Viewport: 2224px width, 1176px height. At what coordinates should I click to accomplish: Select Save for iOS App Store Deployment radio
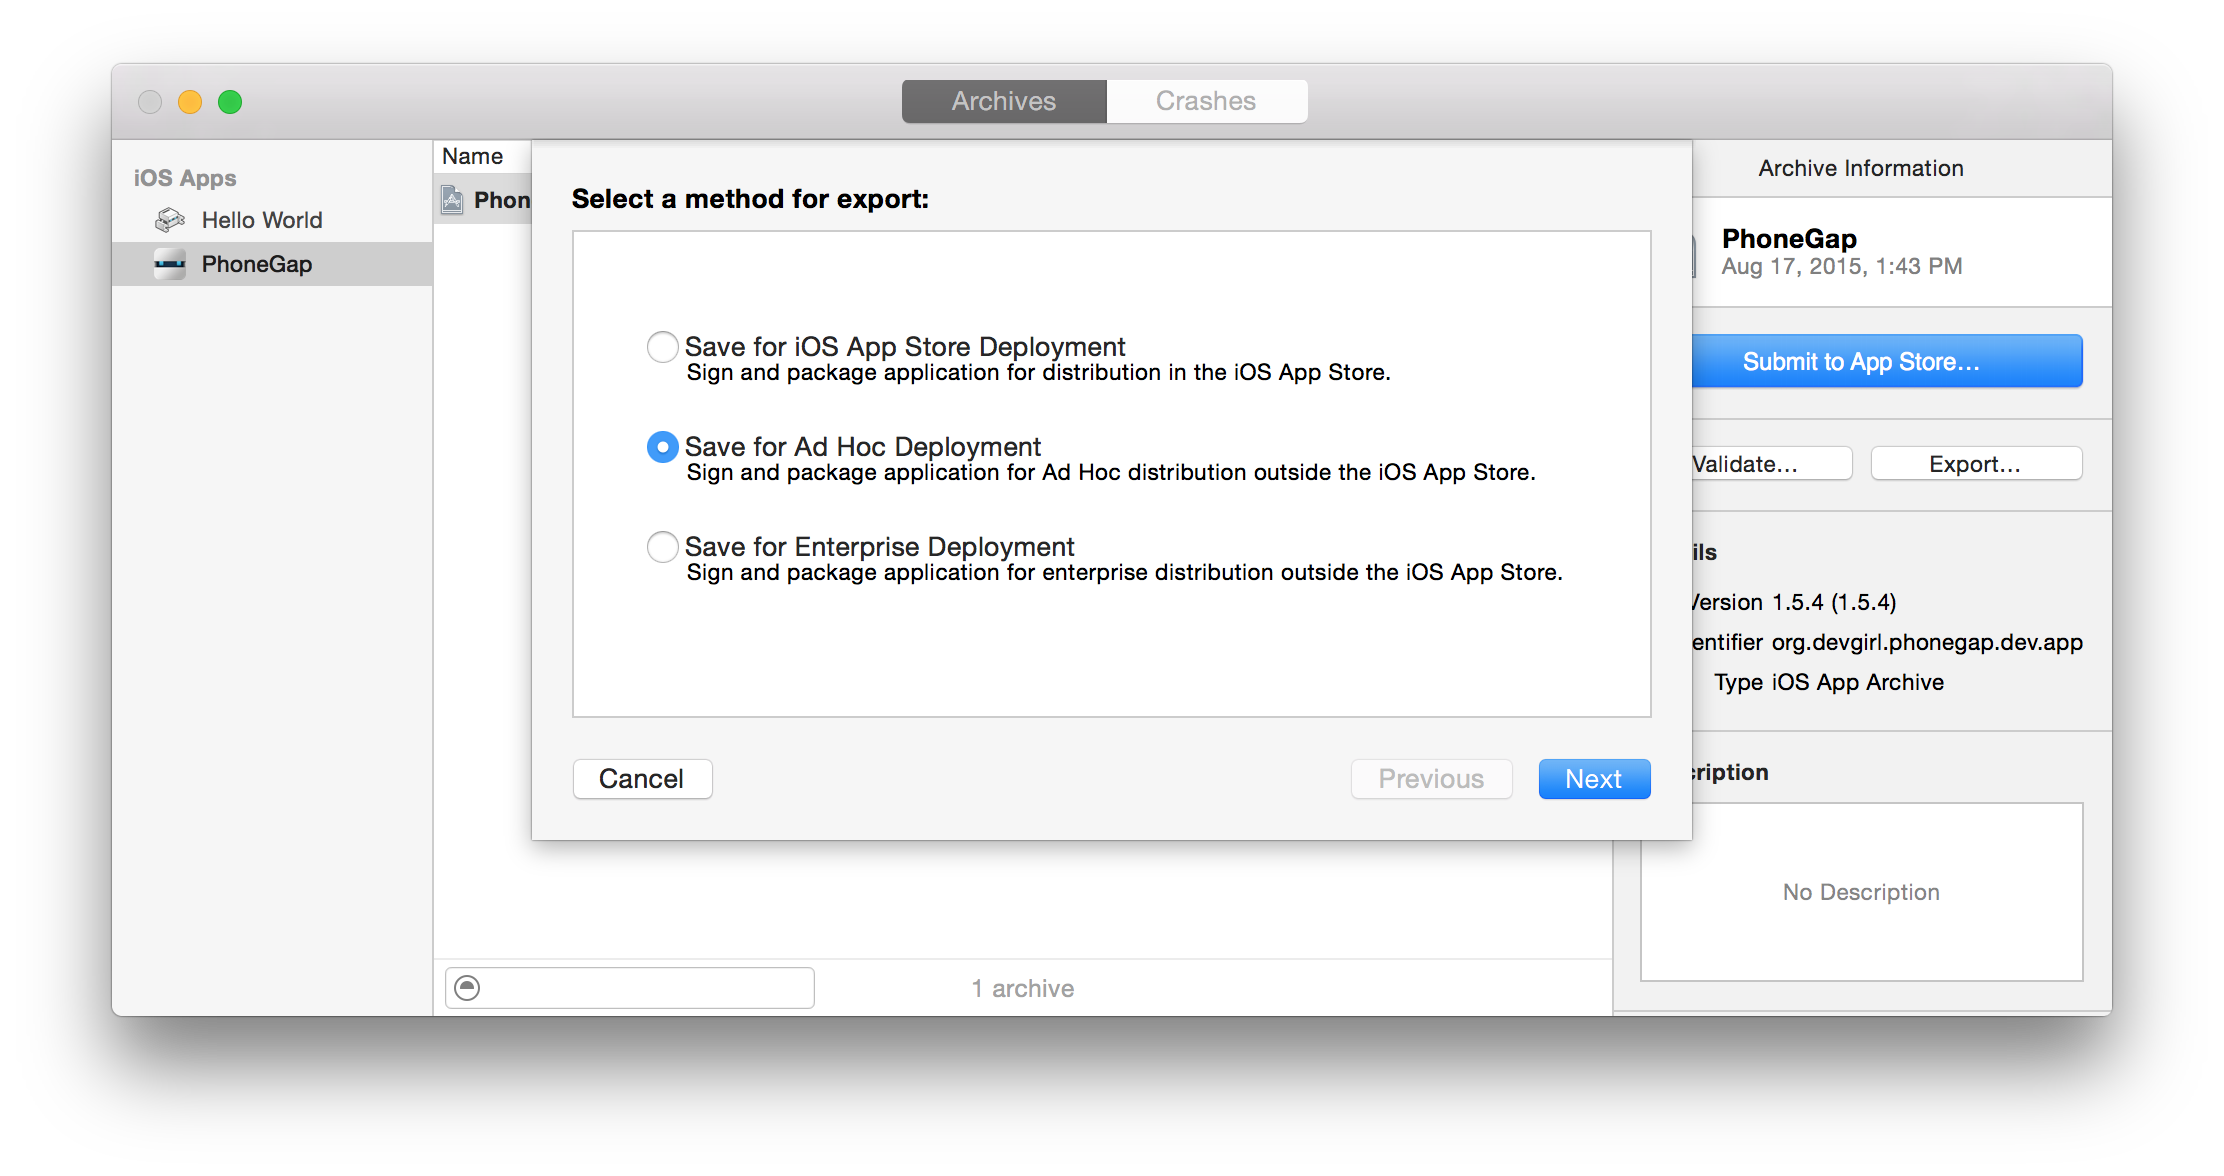pyautogui.click(x=662, y=347)
